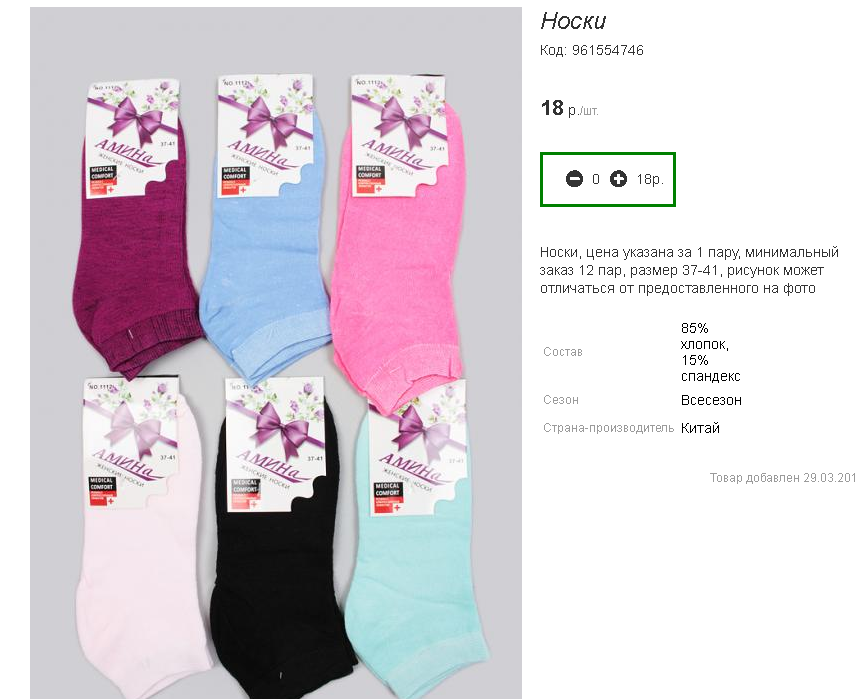Click the light blue socks in photo
This screenshot has width=856, height=699.
(265, 229)
